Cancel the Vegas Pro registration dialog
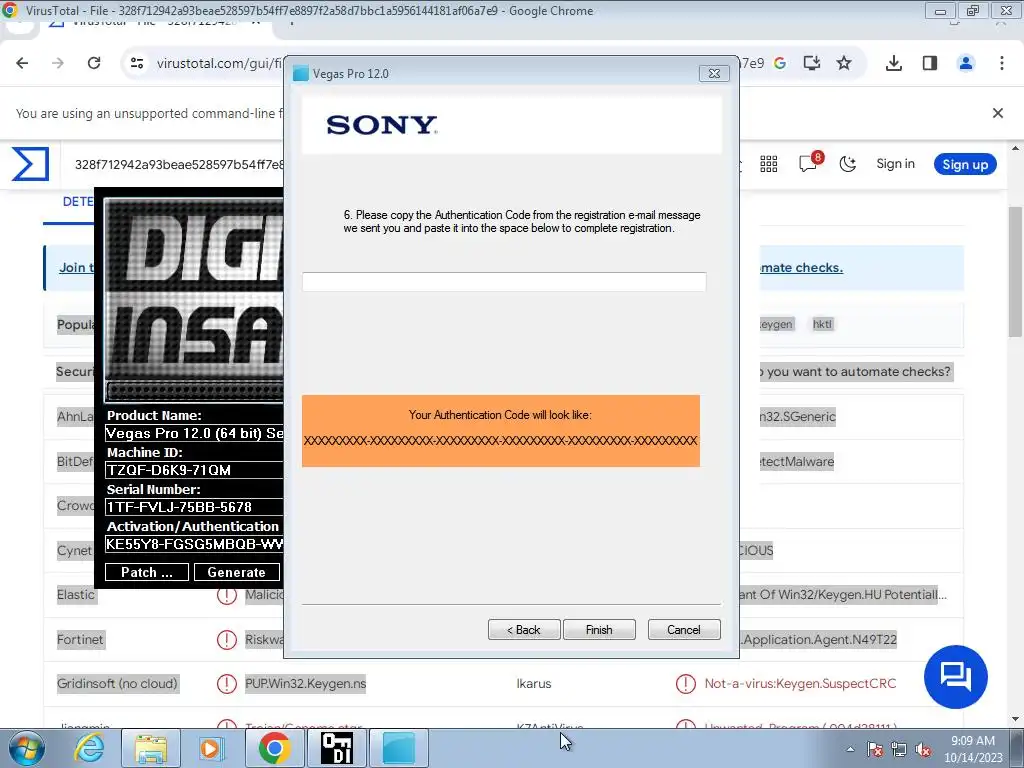This screenshot has width=1024, height=768. click(x=684, y=630)
